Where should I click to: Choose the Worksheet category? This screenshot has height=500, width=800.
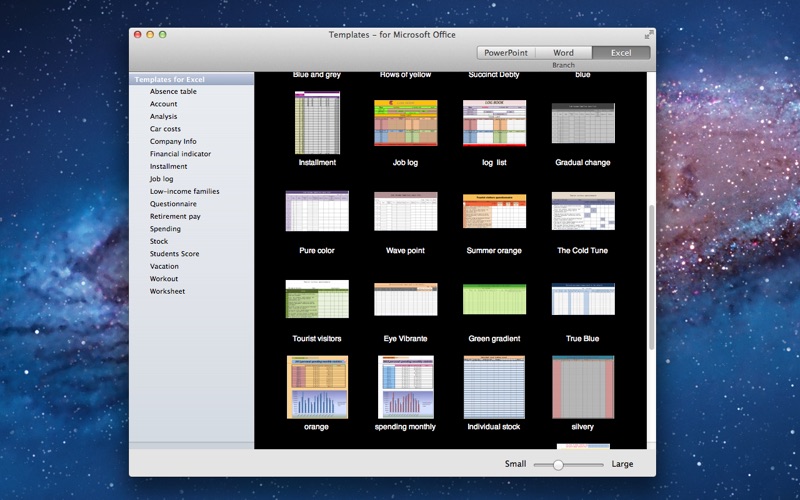167,291
